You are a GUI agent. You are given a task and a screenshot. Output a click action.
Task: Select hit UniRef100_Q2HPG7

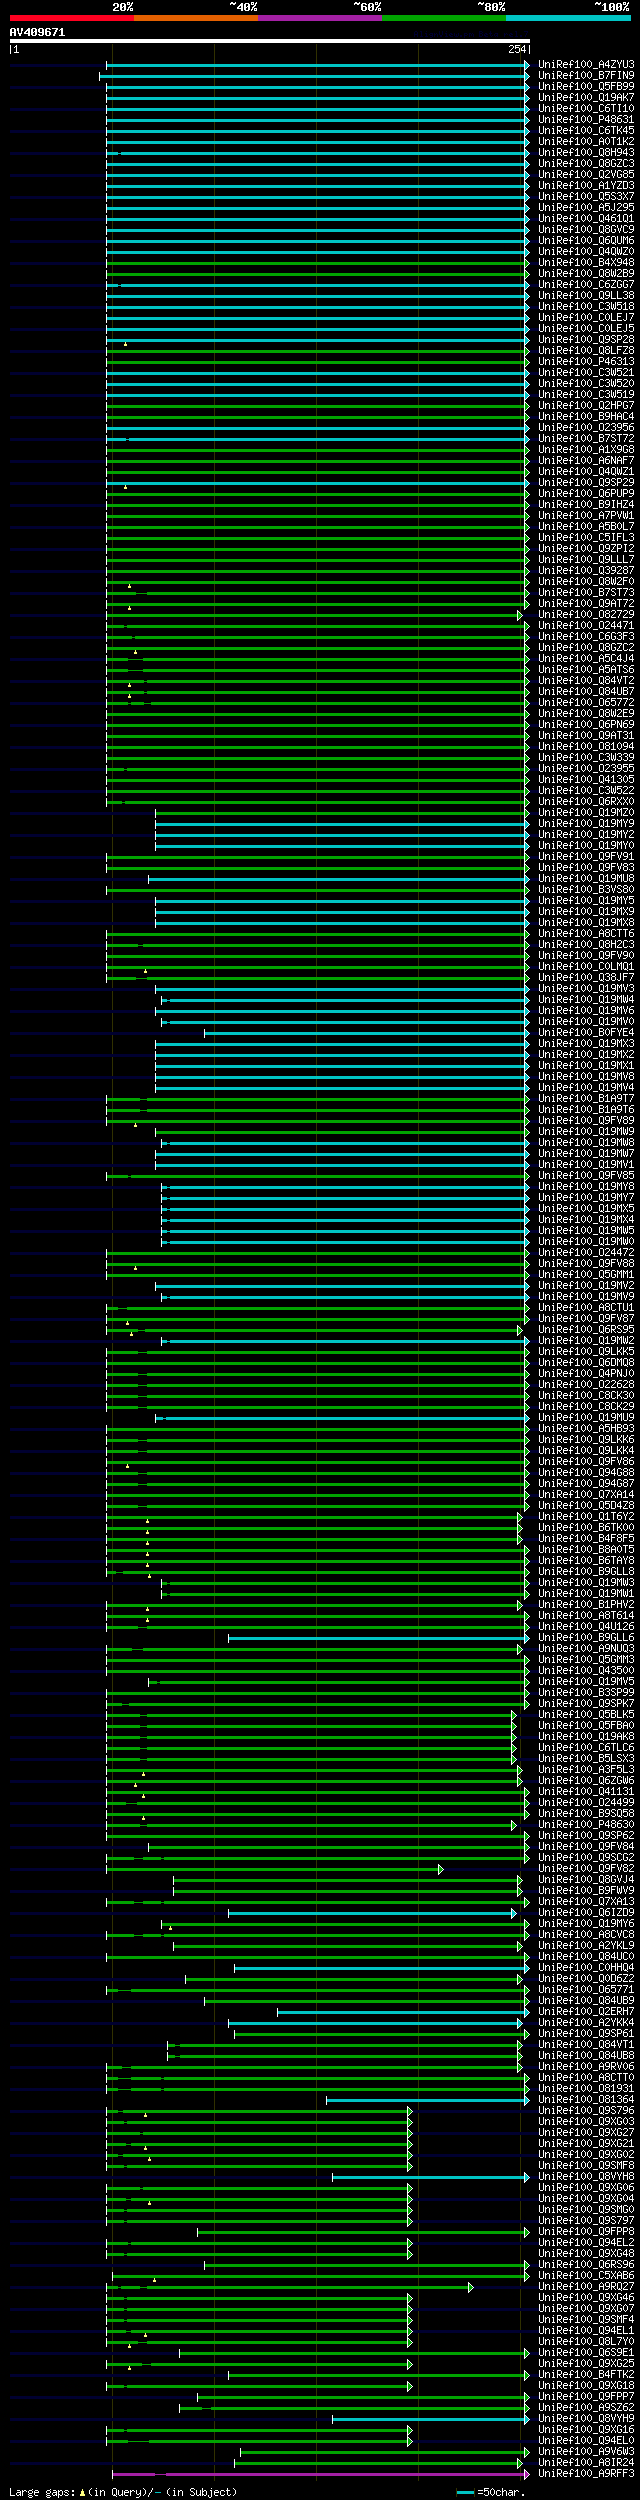[586, 405]
